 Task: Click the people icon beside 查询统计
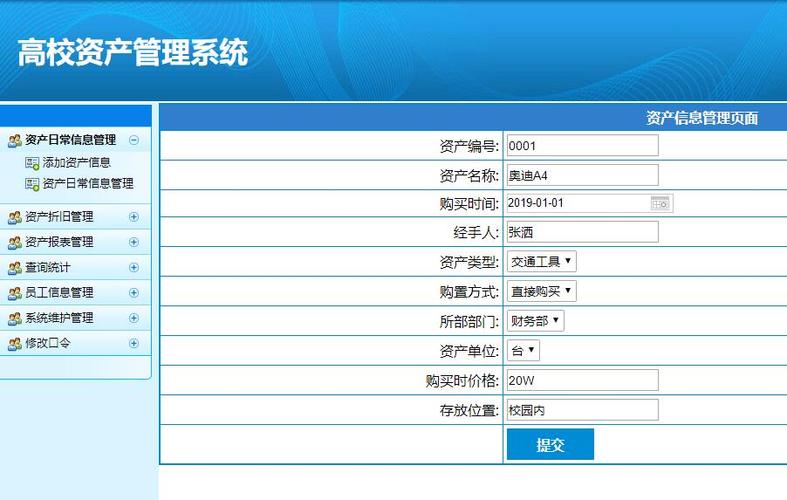click(15, 268)
